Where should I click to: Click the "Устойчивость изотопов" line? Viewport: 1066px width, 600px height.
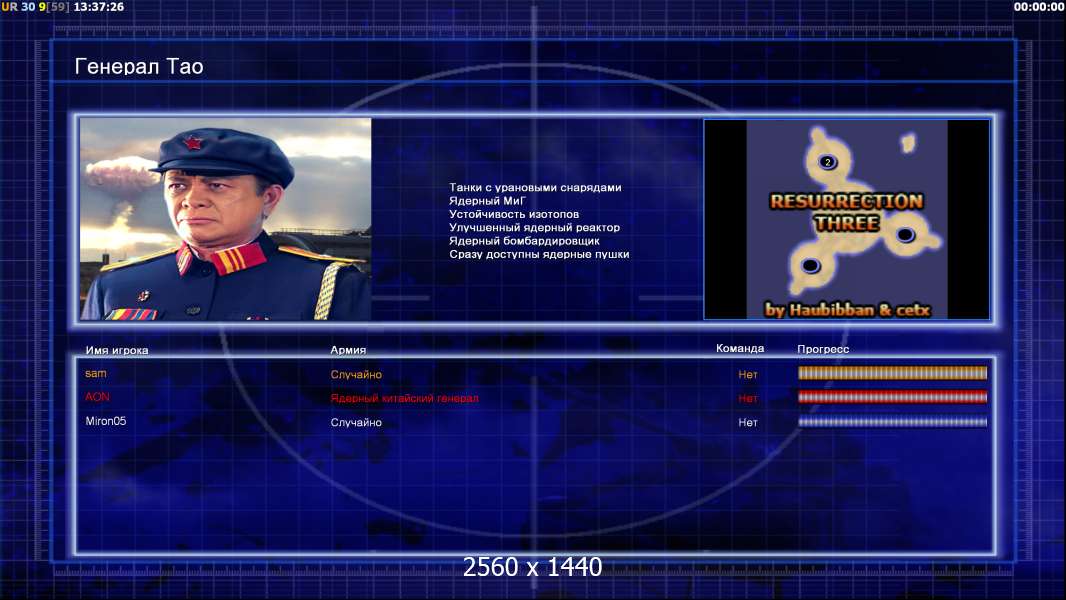click(x=514, y=214)
